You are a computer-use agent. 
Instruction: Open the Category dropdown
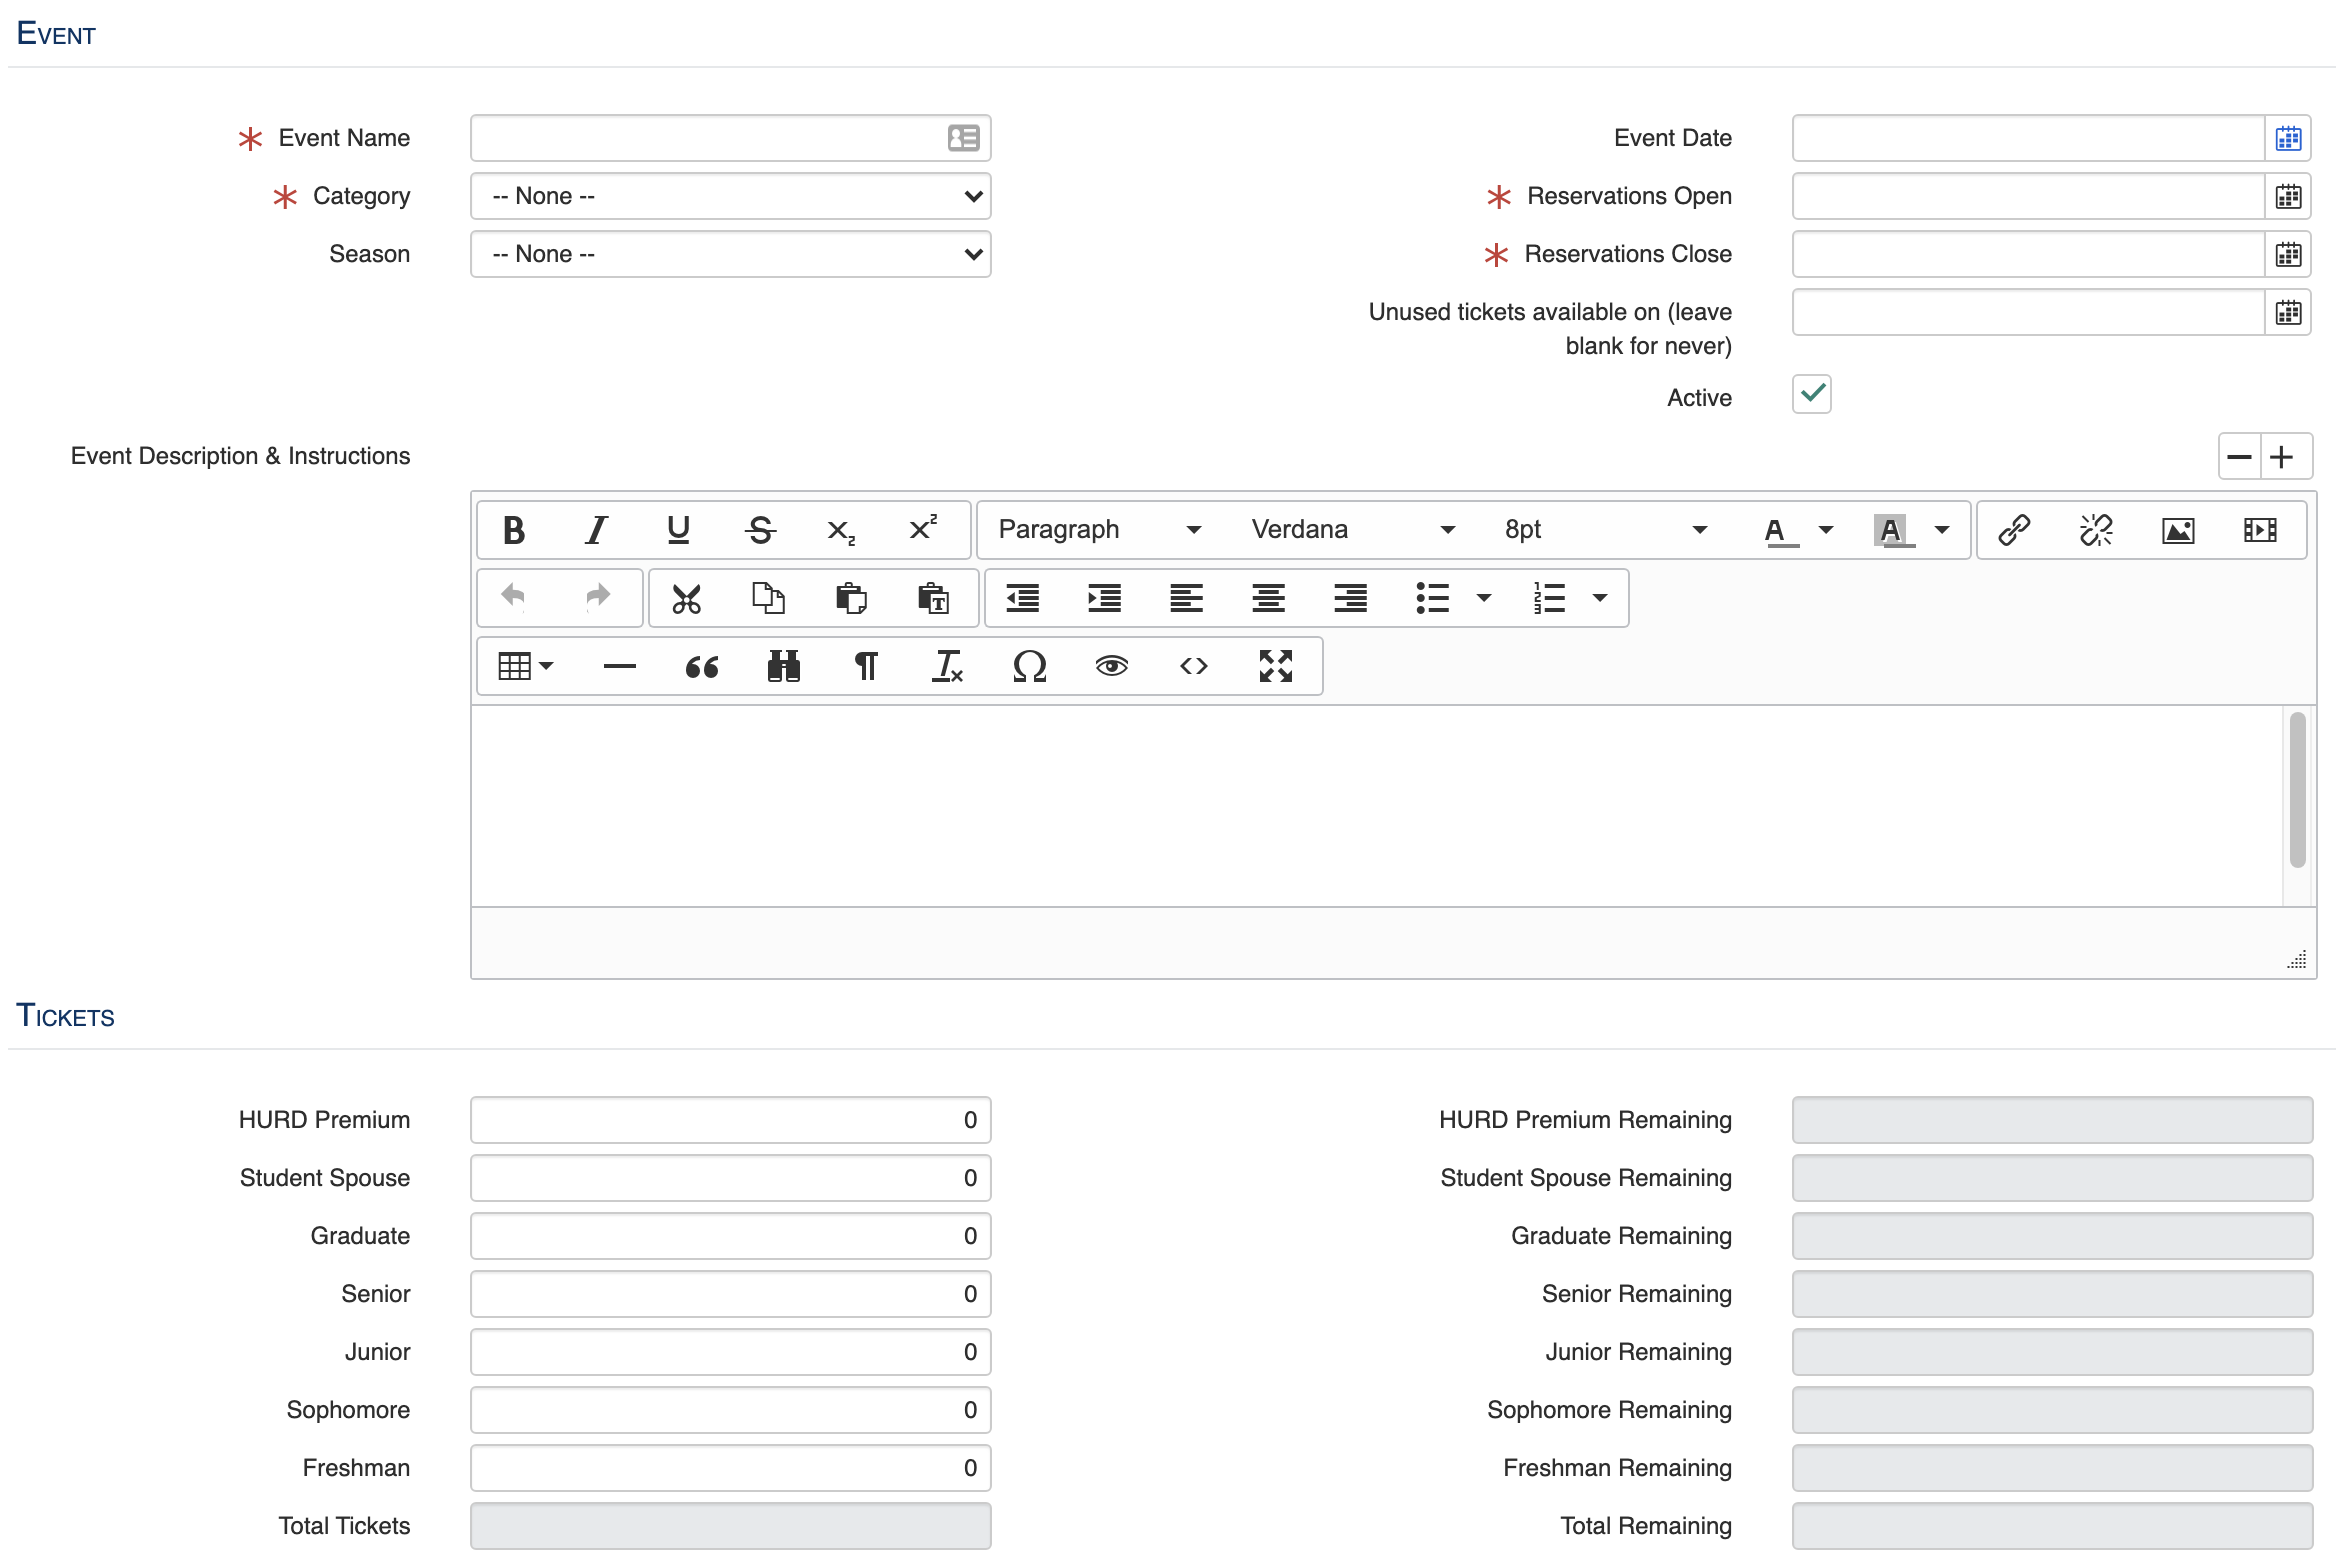pyautogui.click(x=730, y=196)
